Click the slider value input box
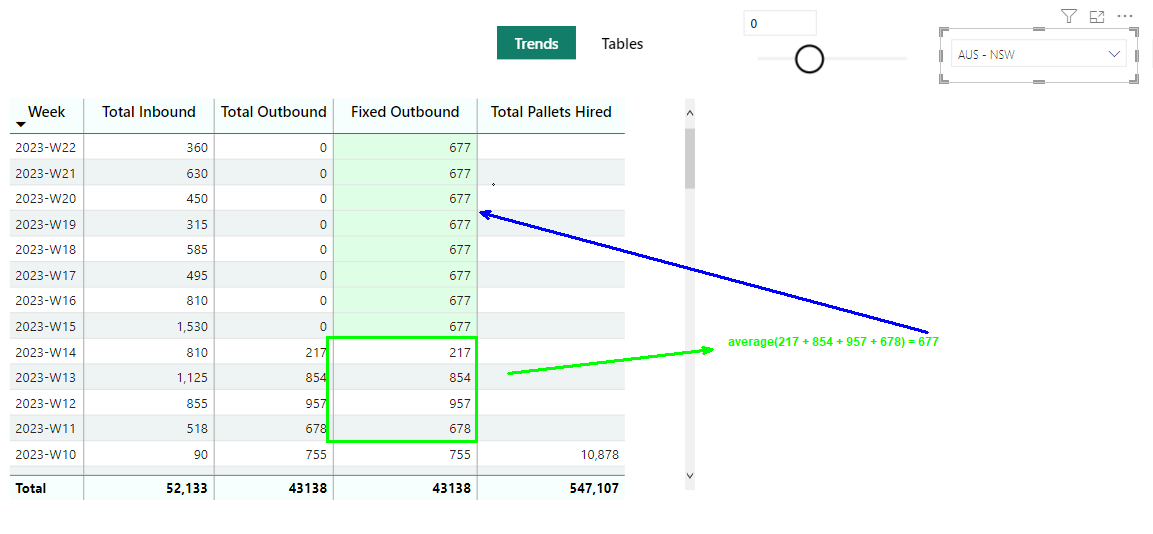 (779, 24)
